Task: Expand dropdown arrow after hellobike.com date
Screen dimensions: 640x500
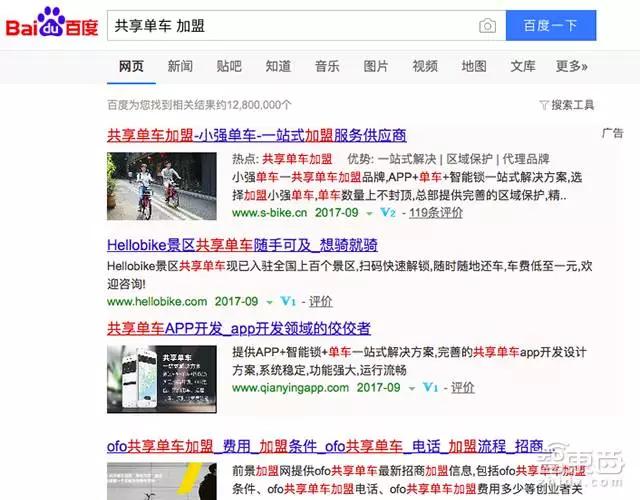Action: (269, 302)
